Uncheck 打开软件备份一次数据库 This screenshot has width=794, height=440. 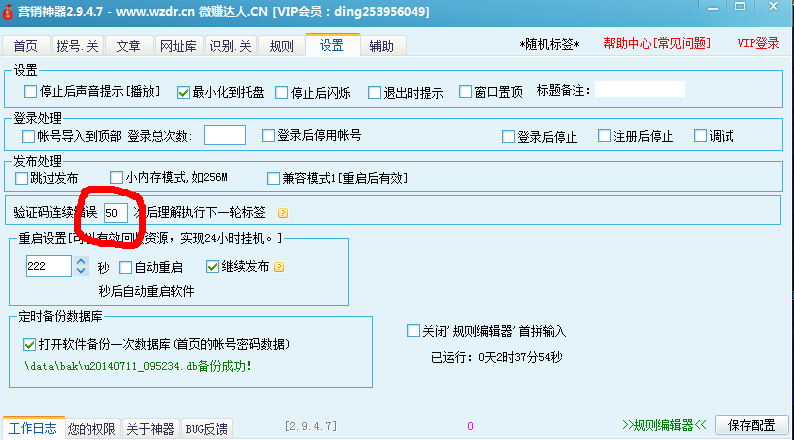28,344
